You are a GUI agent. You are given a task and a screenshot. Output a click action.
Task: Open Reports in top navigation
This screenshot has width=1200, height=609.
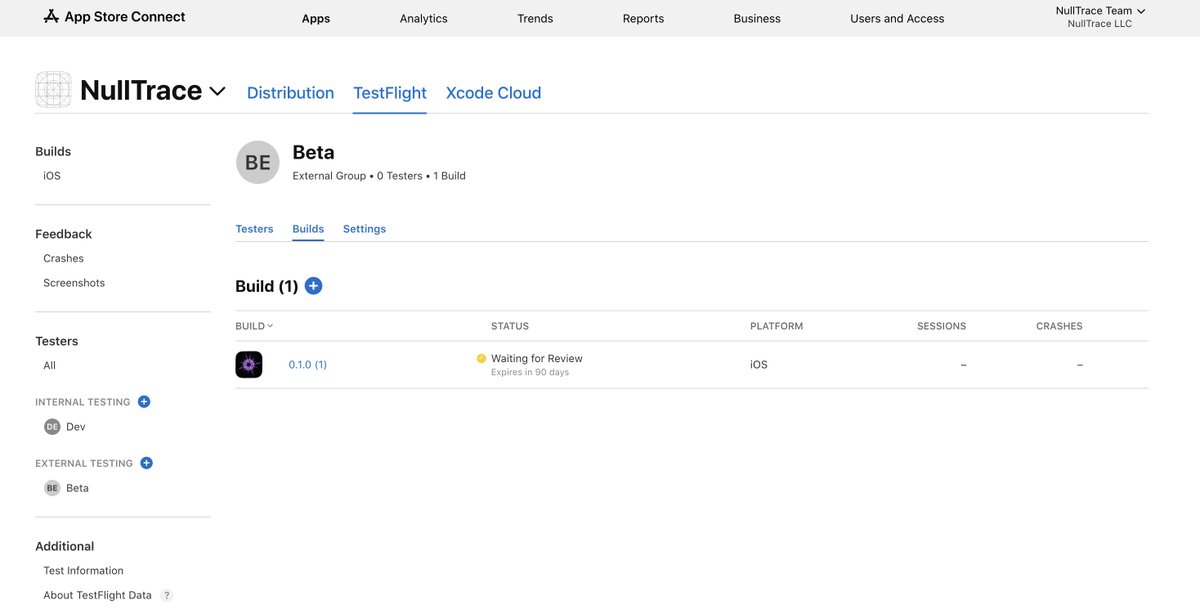pos(643,19)
